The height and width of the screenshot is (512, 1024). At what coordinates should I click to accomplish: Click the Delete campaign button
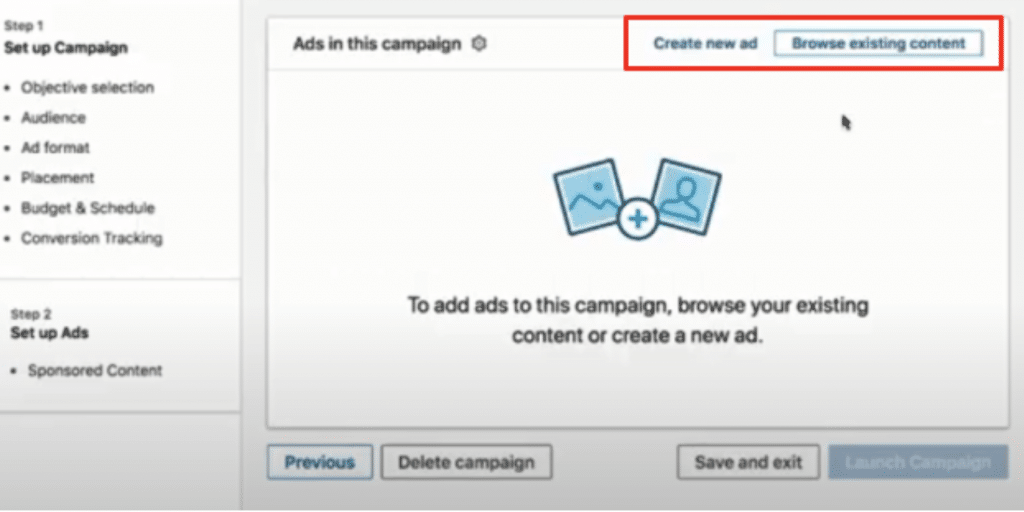pyautogui.click(x=466, y=462)
